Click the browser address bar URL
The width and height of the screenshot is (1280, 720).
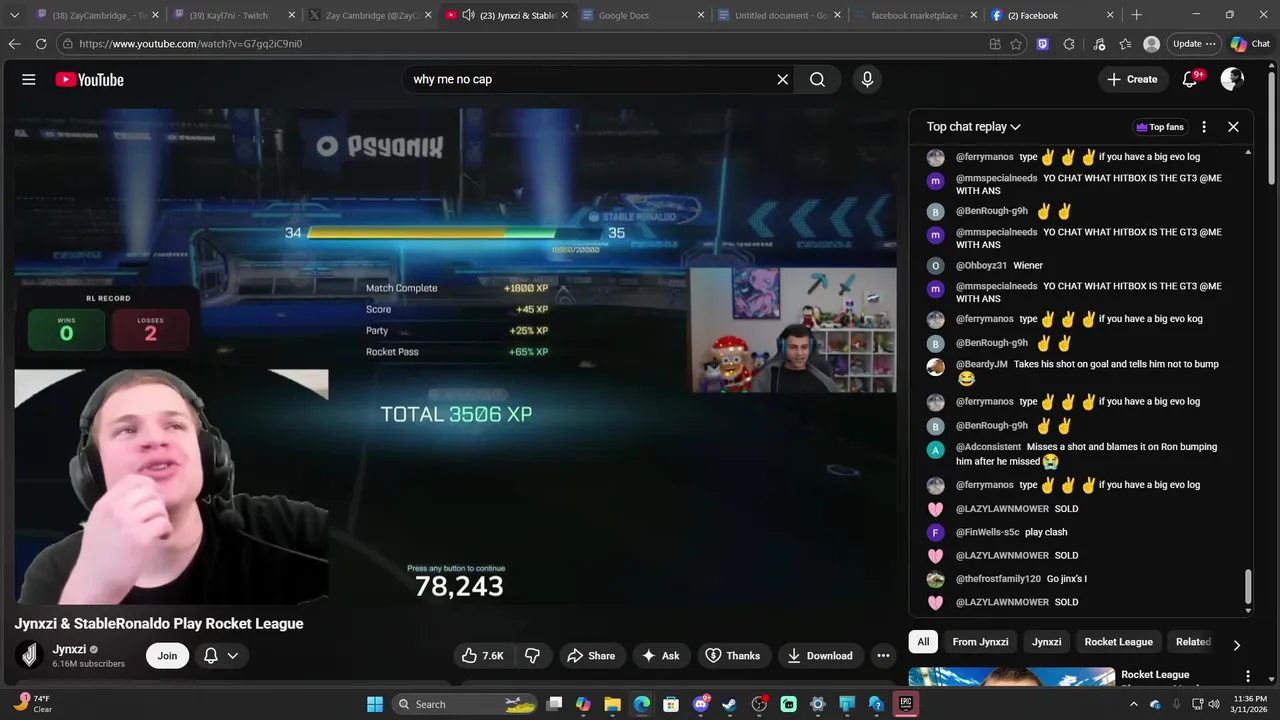[190, 44]
